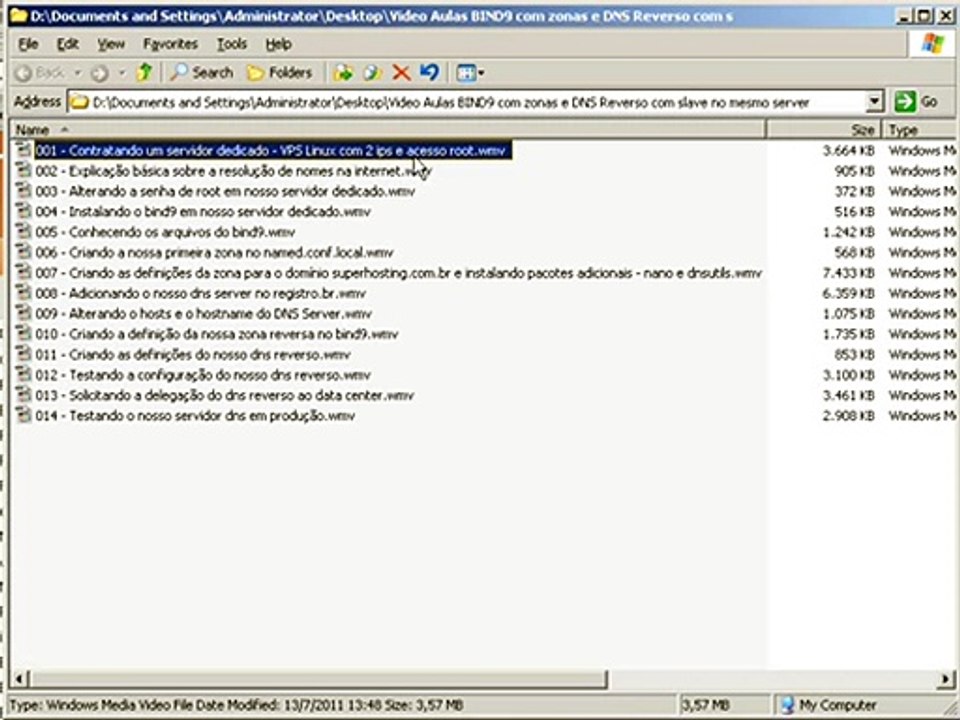Go up one folder level
This screenshot has height=720, width=960.
(x=144, y=73)
